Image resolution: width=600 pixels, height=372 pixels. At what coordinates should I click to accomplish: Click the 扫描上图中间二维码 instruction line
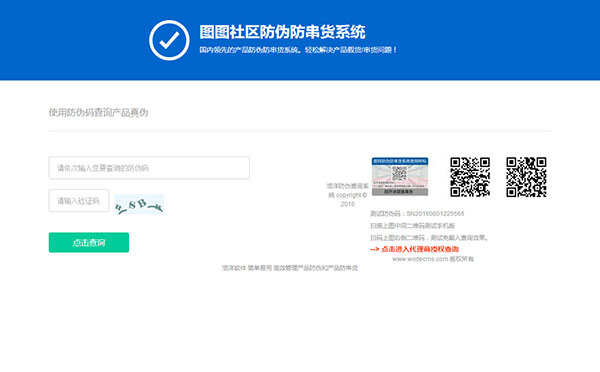tap(412, 226)
